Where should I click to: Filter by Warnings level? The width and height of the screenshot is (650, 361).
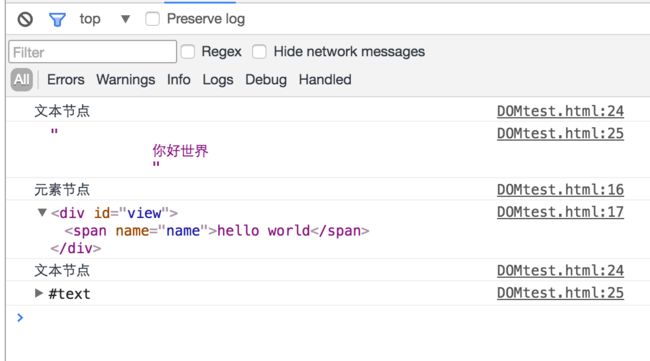[x=126, y=80]
